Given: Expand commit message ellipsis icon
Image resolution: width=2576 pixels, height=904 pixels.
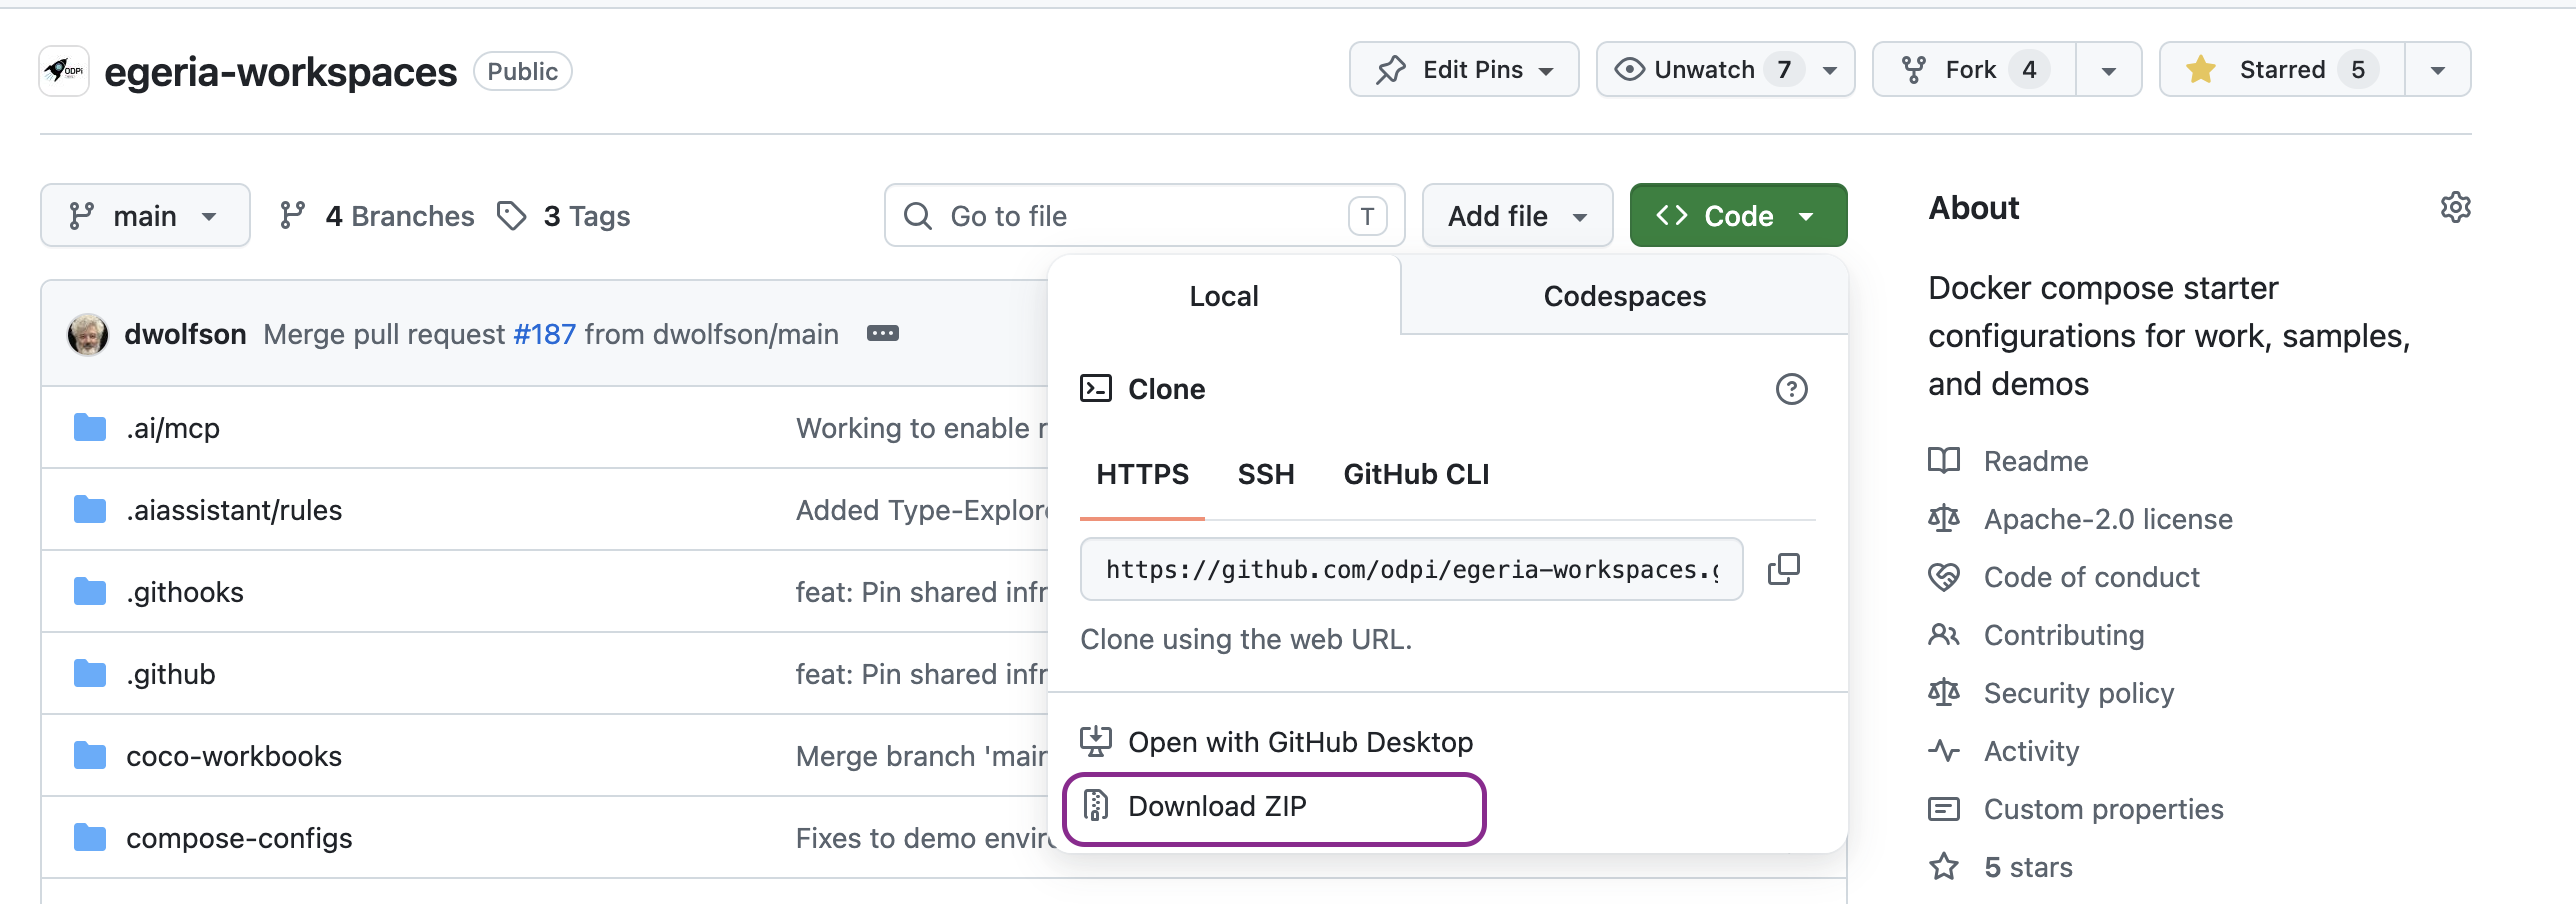Looking at the screenshot, I should (x=882, y=333).
